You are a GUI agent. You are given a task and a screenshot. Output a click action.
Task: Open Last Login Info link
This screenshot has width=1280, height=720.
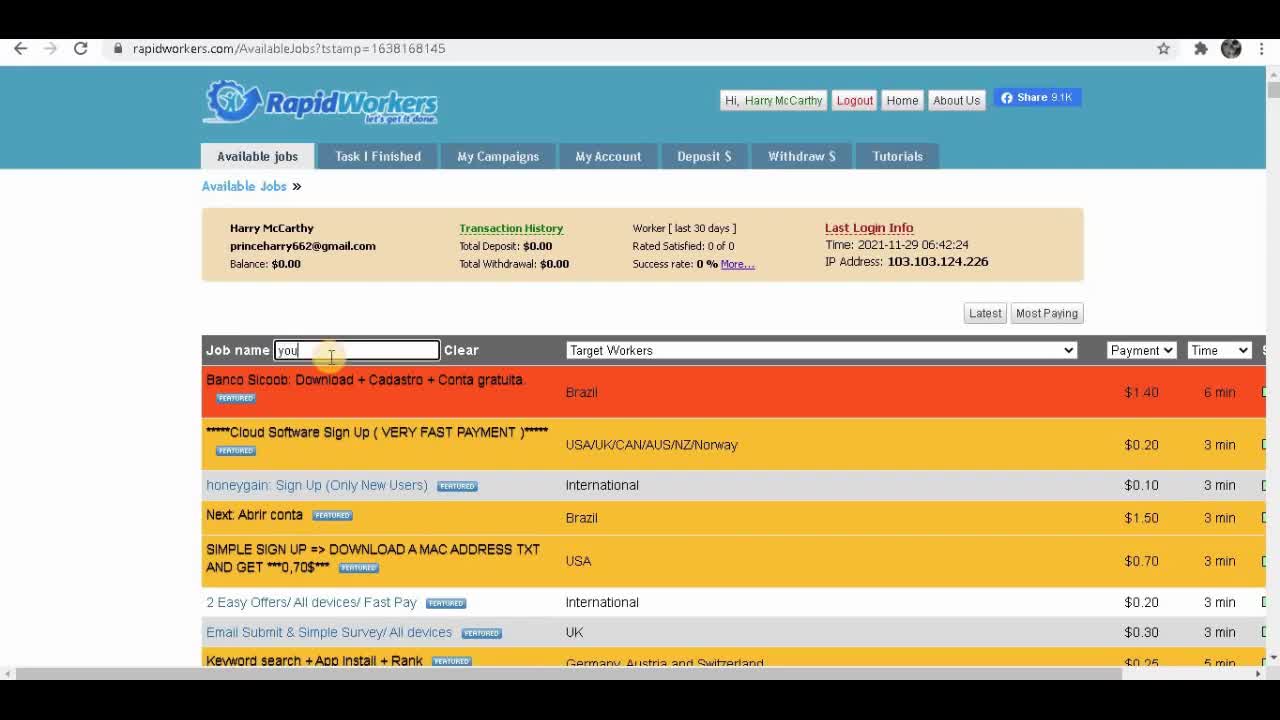[869, 228]
